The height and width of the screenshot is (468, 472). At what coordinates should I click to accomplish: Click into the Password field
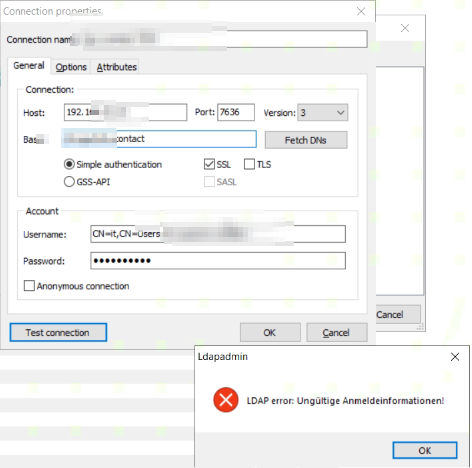click(x=218, y=261)
